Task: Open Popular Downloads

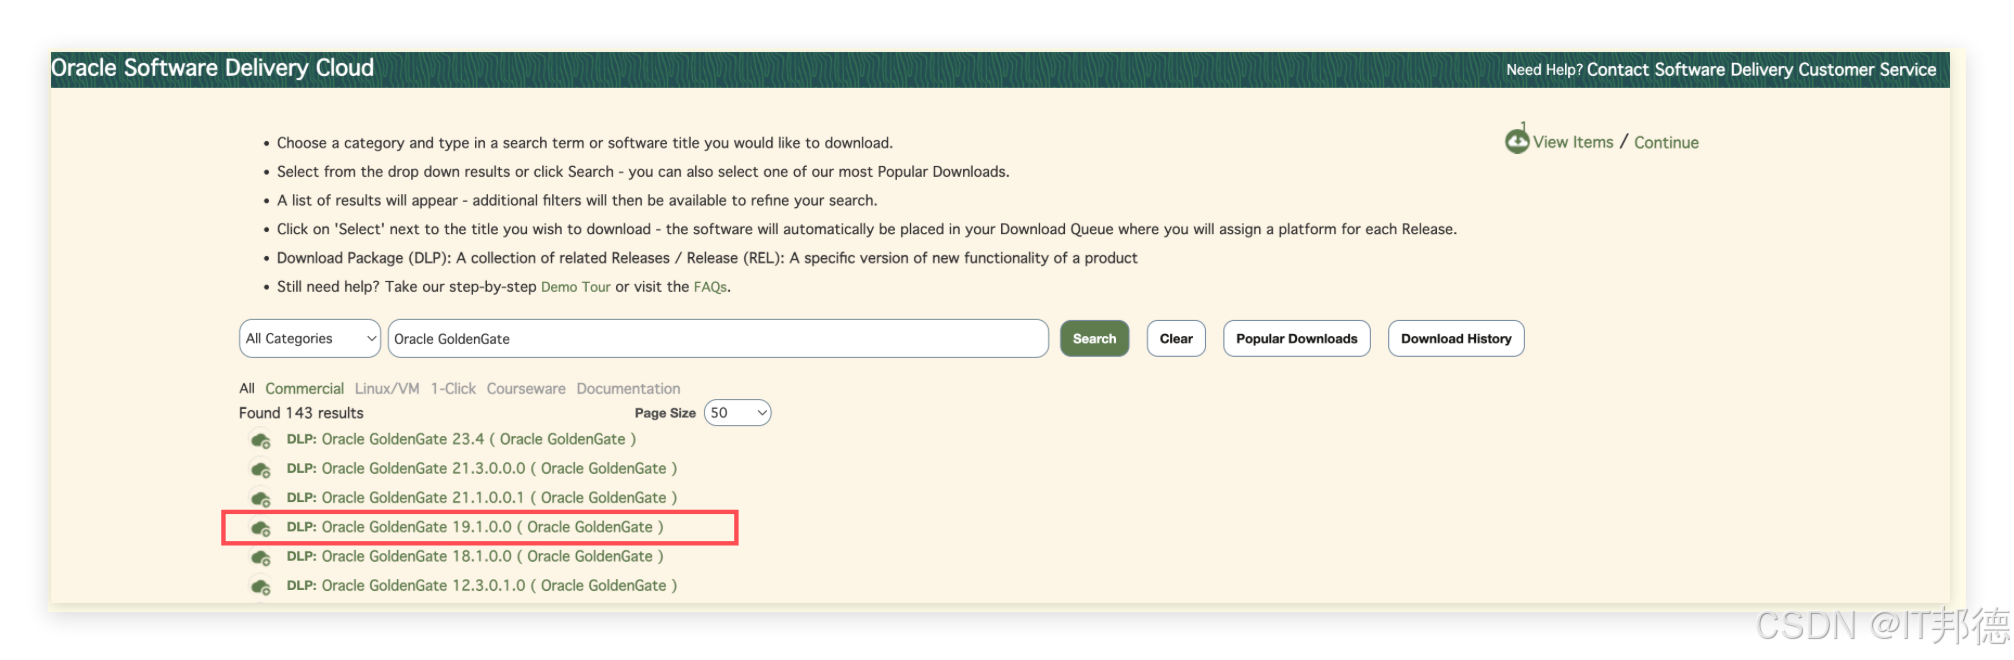Action: click(1297, 338)
